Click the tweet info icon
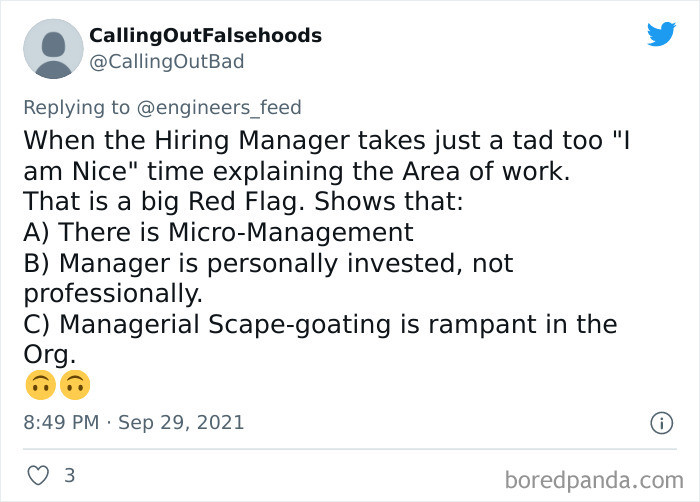The width and height of the screenshot is (700, 502). [661, 423]
